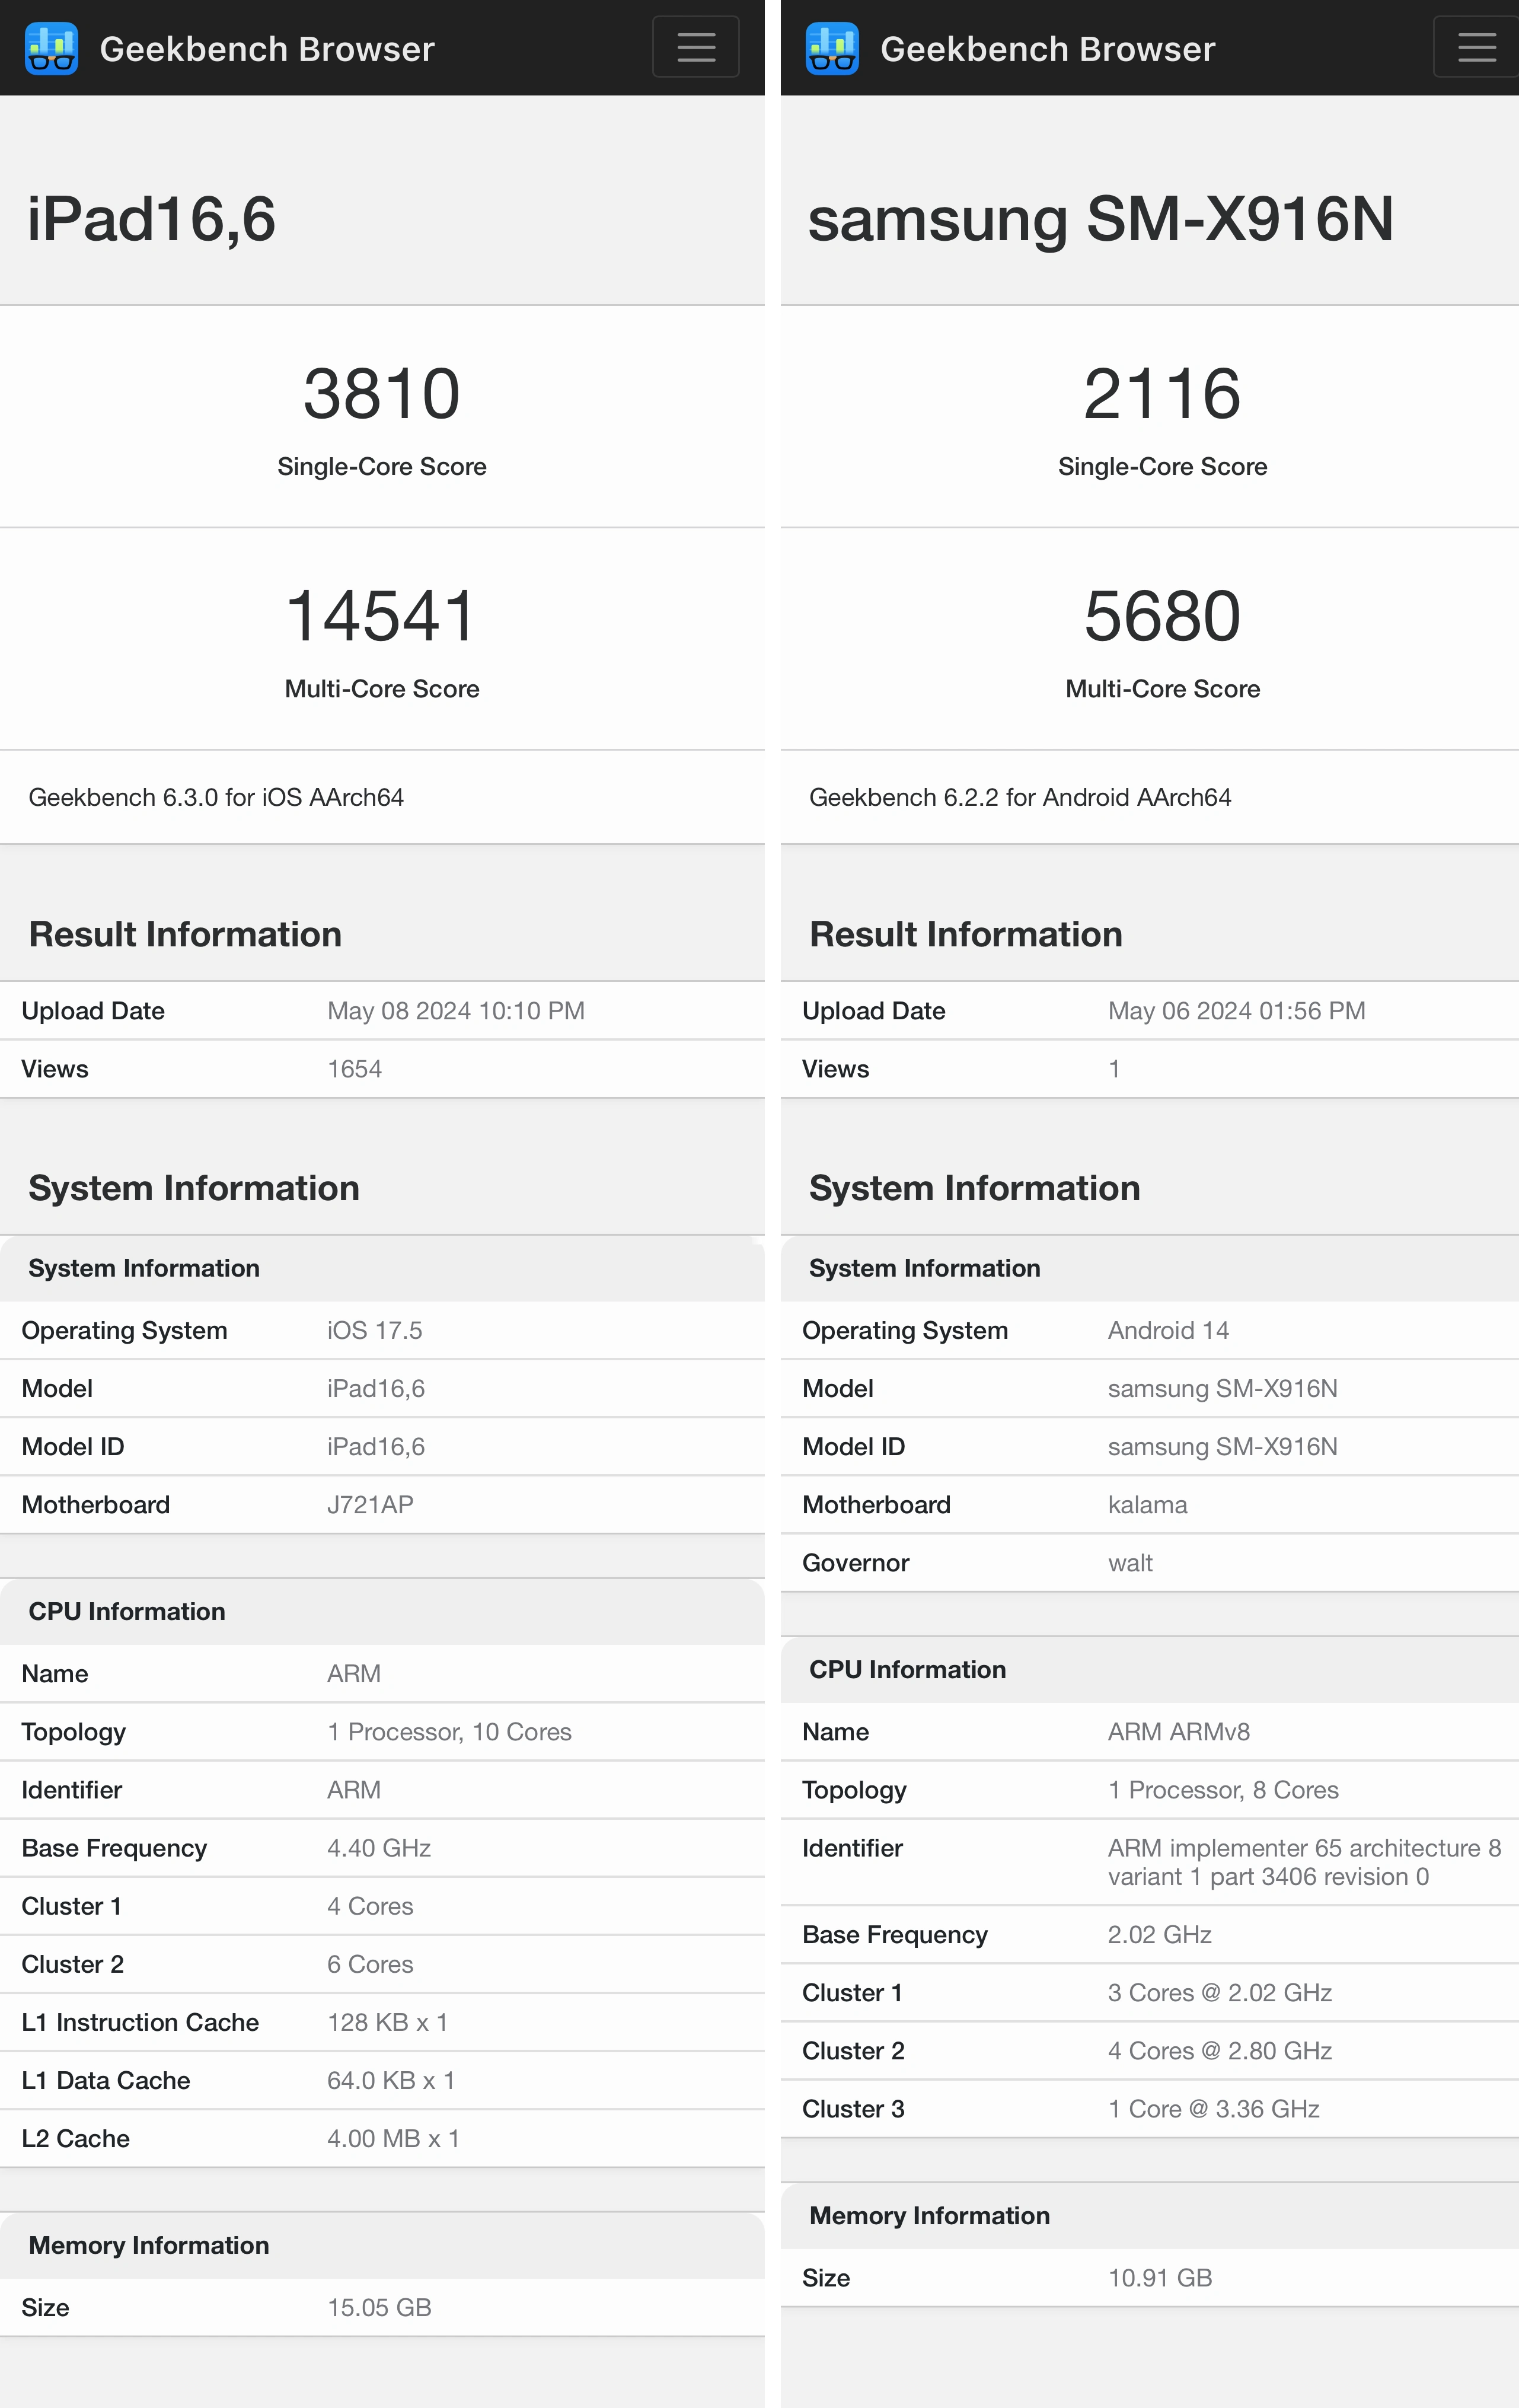
Task: Click upload date 'May 06 2024 01:56 PM'
Action: pos(1237,1011)
